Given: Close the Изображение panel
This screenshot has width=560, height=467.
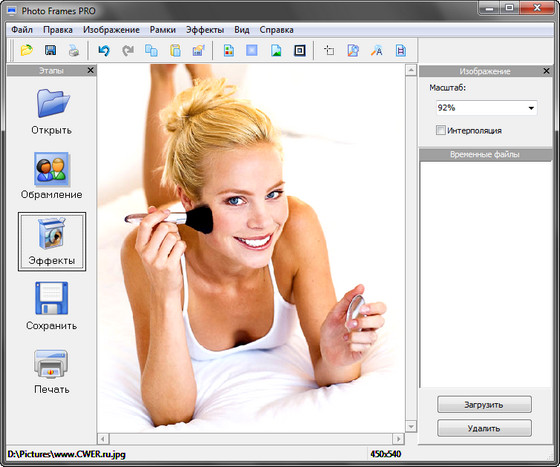Looking at the screenshot, I should [x=546, y=71].
